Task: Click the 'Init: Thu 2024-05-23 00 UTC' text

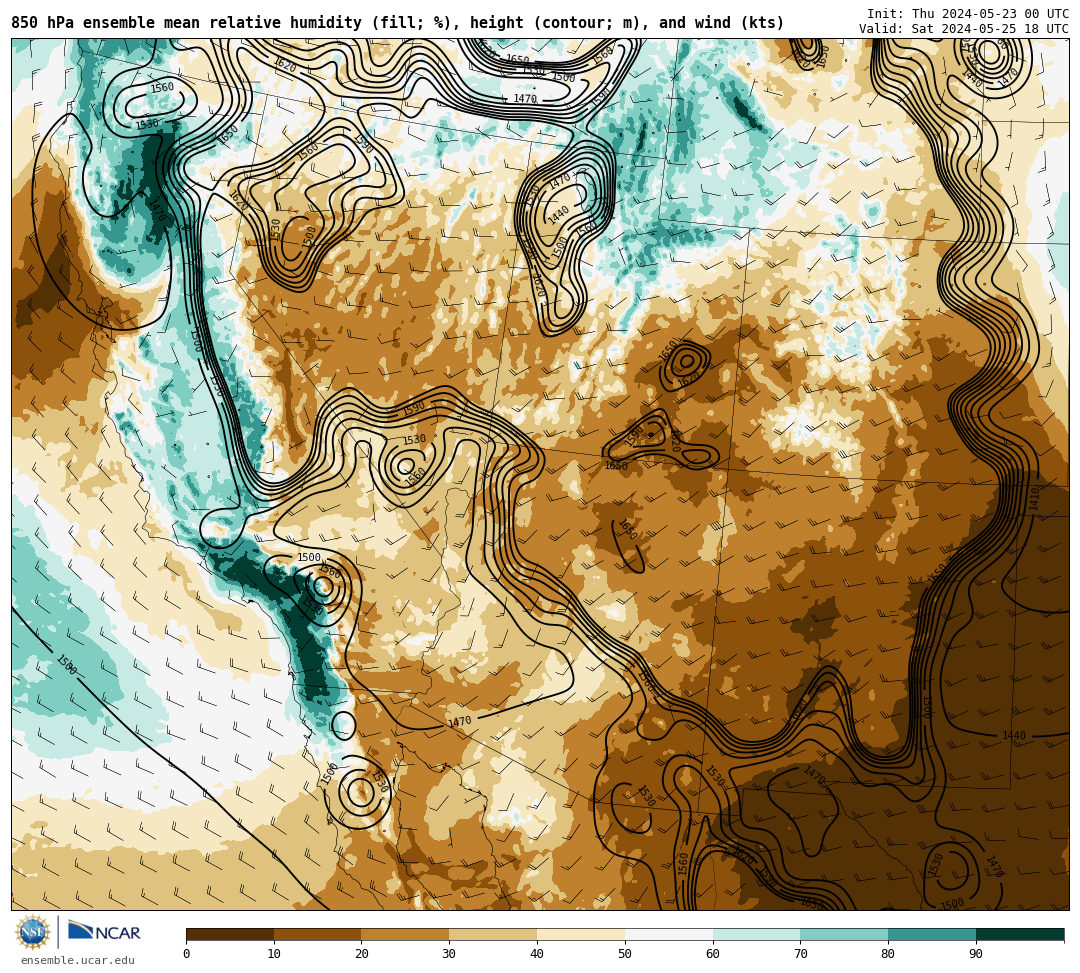Action: pos(968,14)
